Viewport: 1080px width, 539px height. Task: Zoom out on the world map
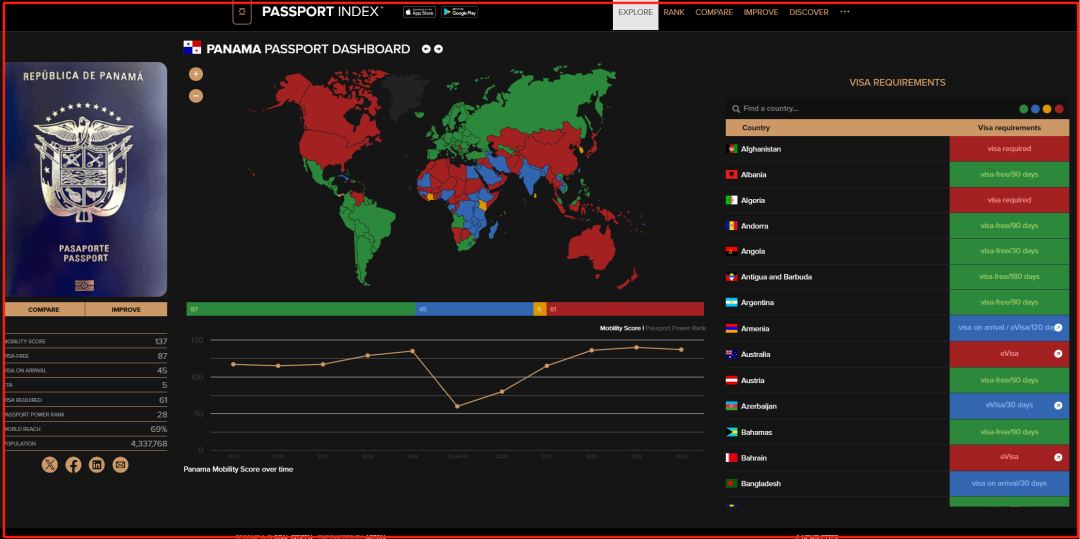click(196, 96)
